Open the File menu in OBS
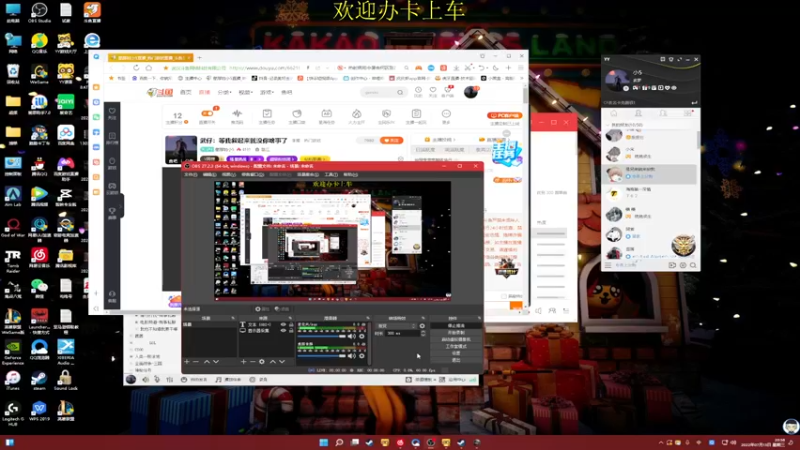This screenshot has width=800, height=450. pos(191,174)
